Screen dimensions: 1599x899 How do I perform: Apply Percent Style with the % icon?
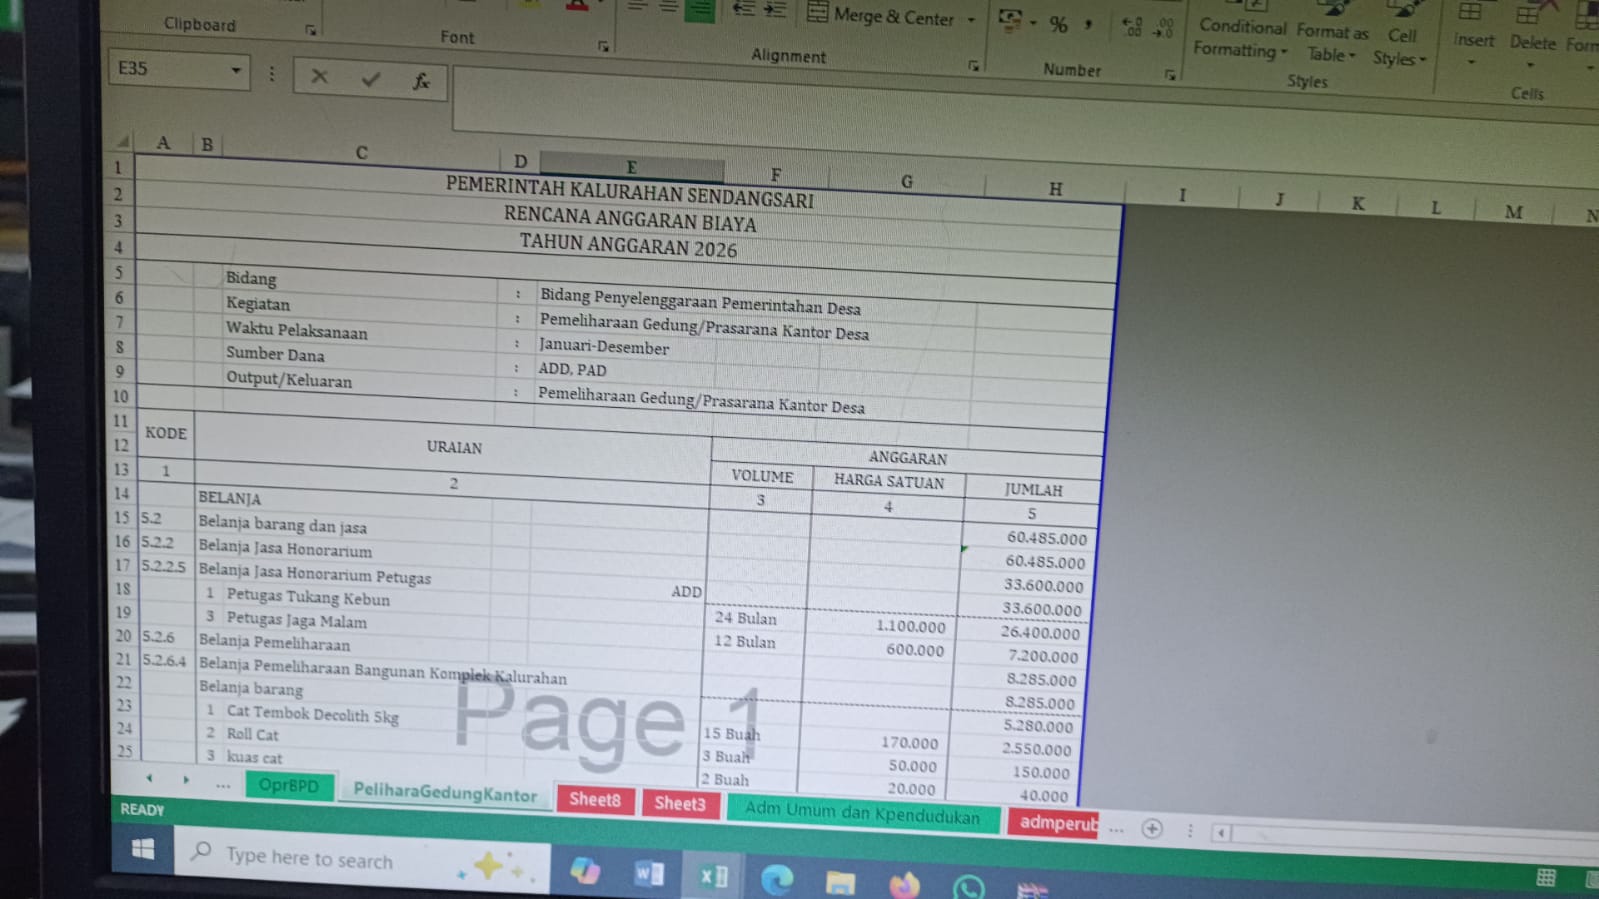[x=1058, y=24]
